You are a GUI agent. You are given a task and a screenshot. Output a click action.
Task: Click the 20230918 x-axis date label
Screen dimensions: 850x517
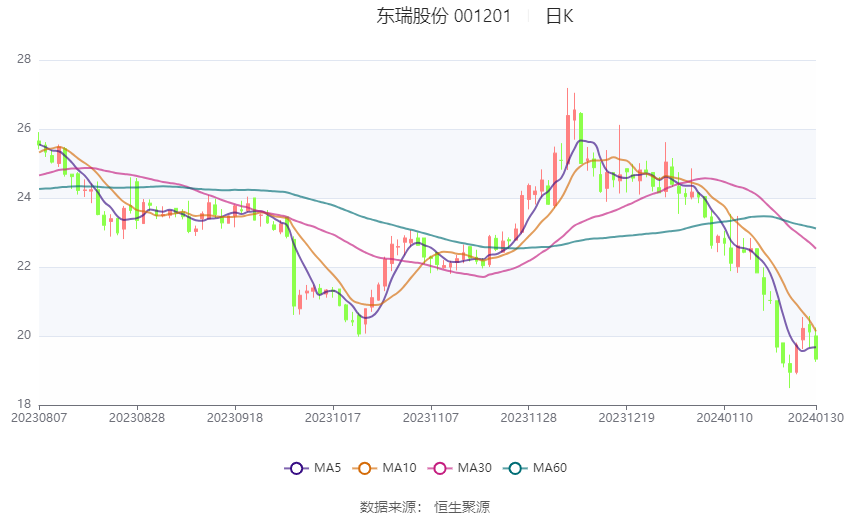pos(235,418)
